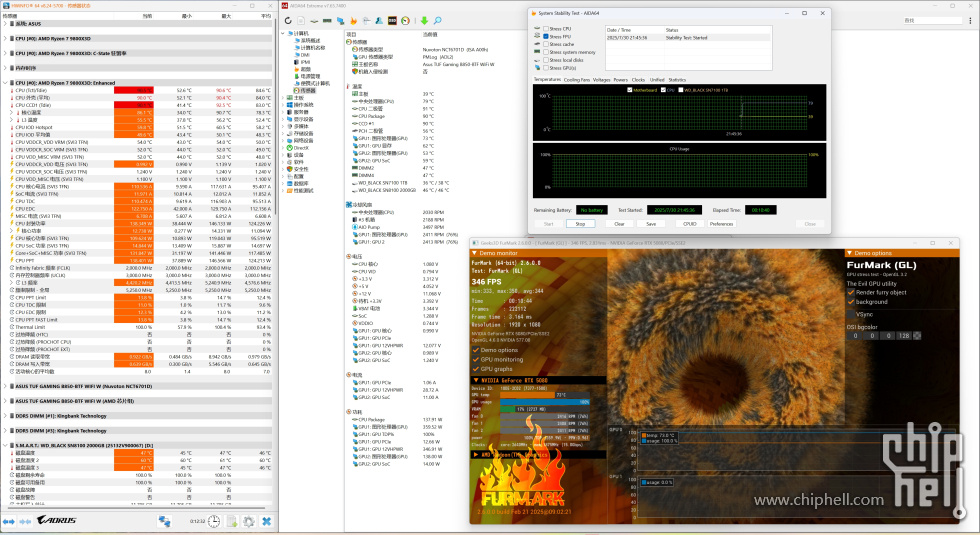
Task: Collapse FurMark Demo options panel
Action: [849, 253]
